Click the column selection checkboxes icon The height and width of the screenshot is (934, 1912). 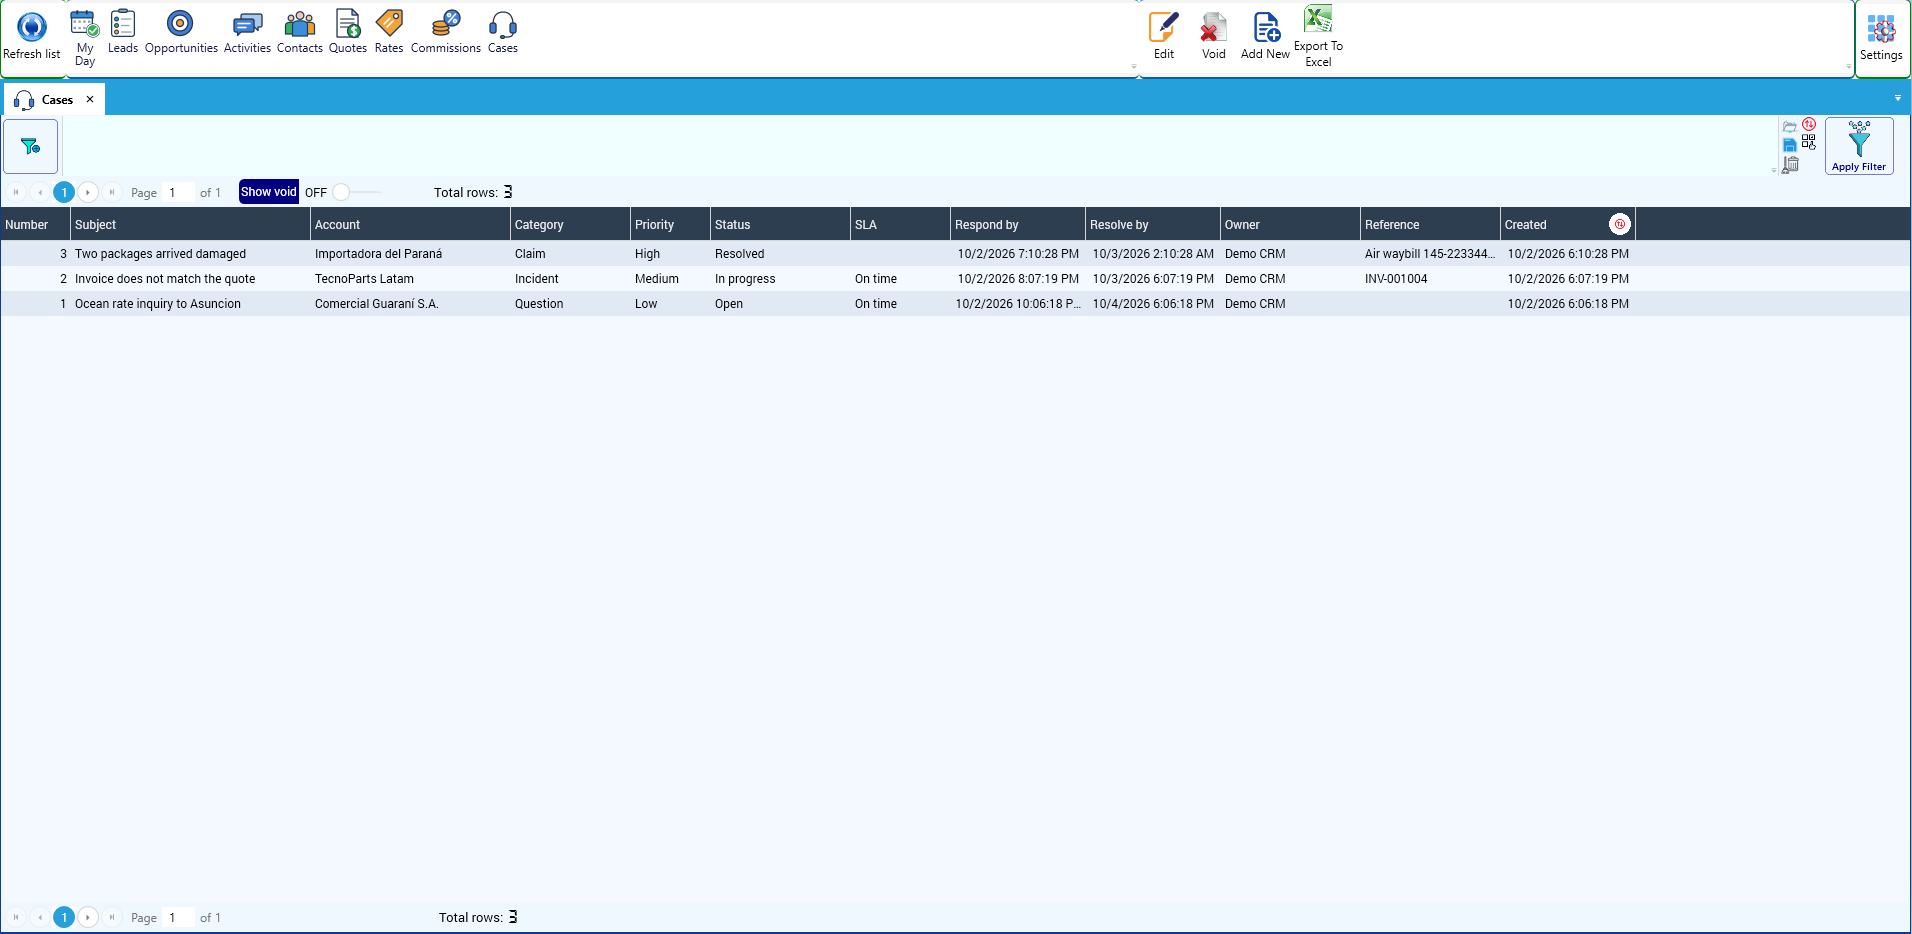tap(1809, 143)
